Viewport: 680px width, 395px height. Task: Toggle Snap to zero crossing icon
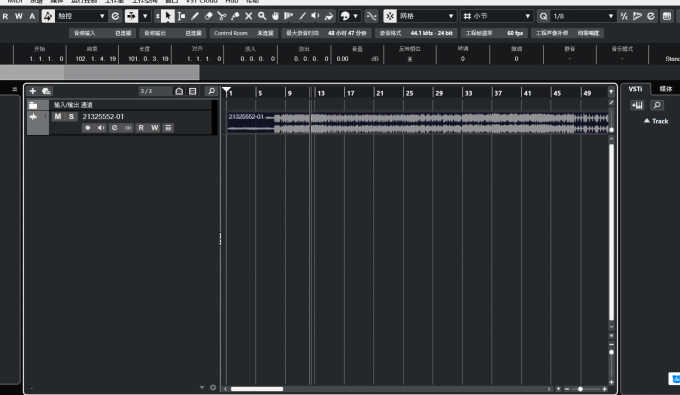(x=372, y=16)
